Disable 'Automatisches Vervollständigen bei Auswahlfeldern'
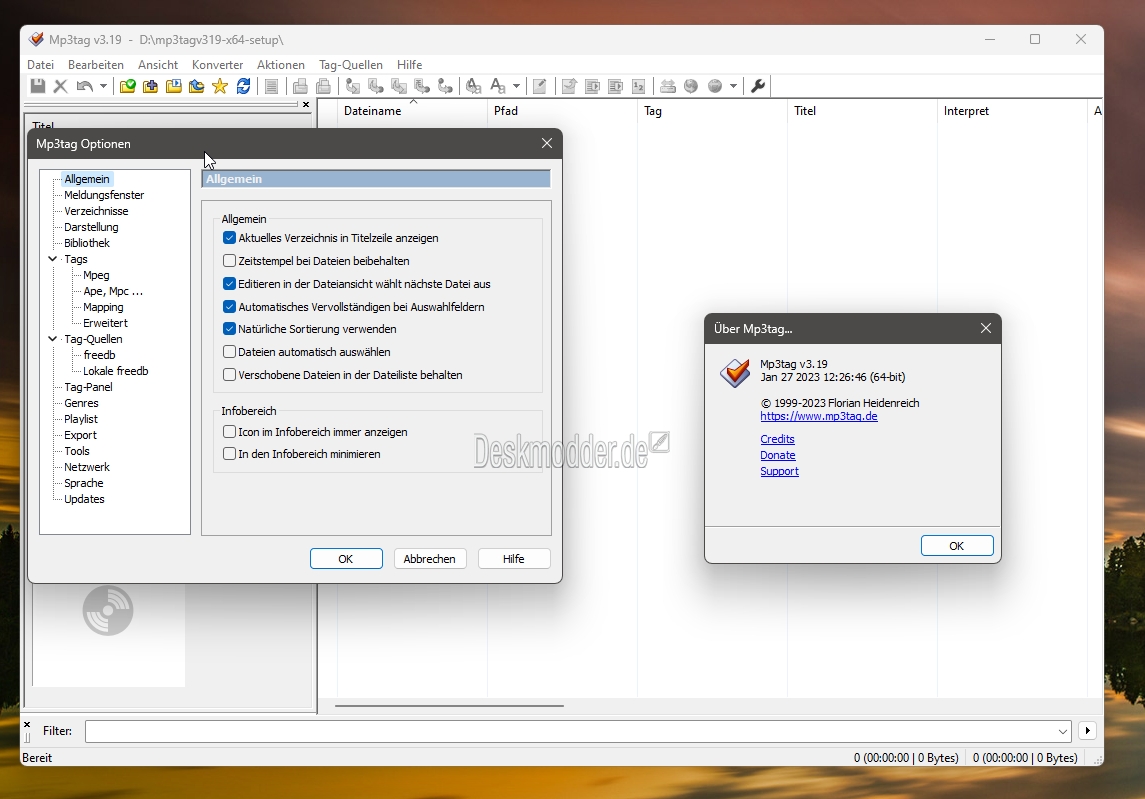This screenshot has width=1145, height=799. coord(229,307)
